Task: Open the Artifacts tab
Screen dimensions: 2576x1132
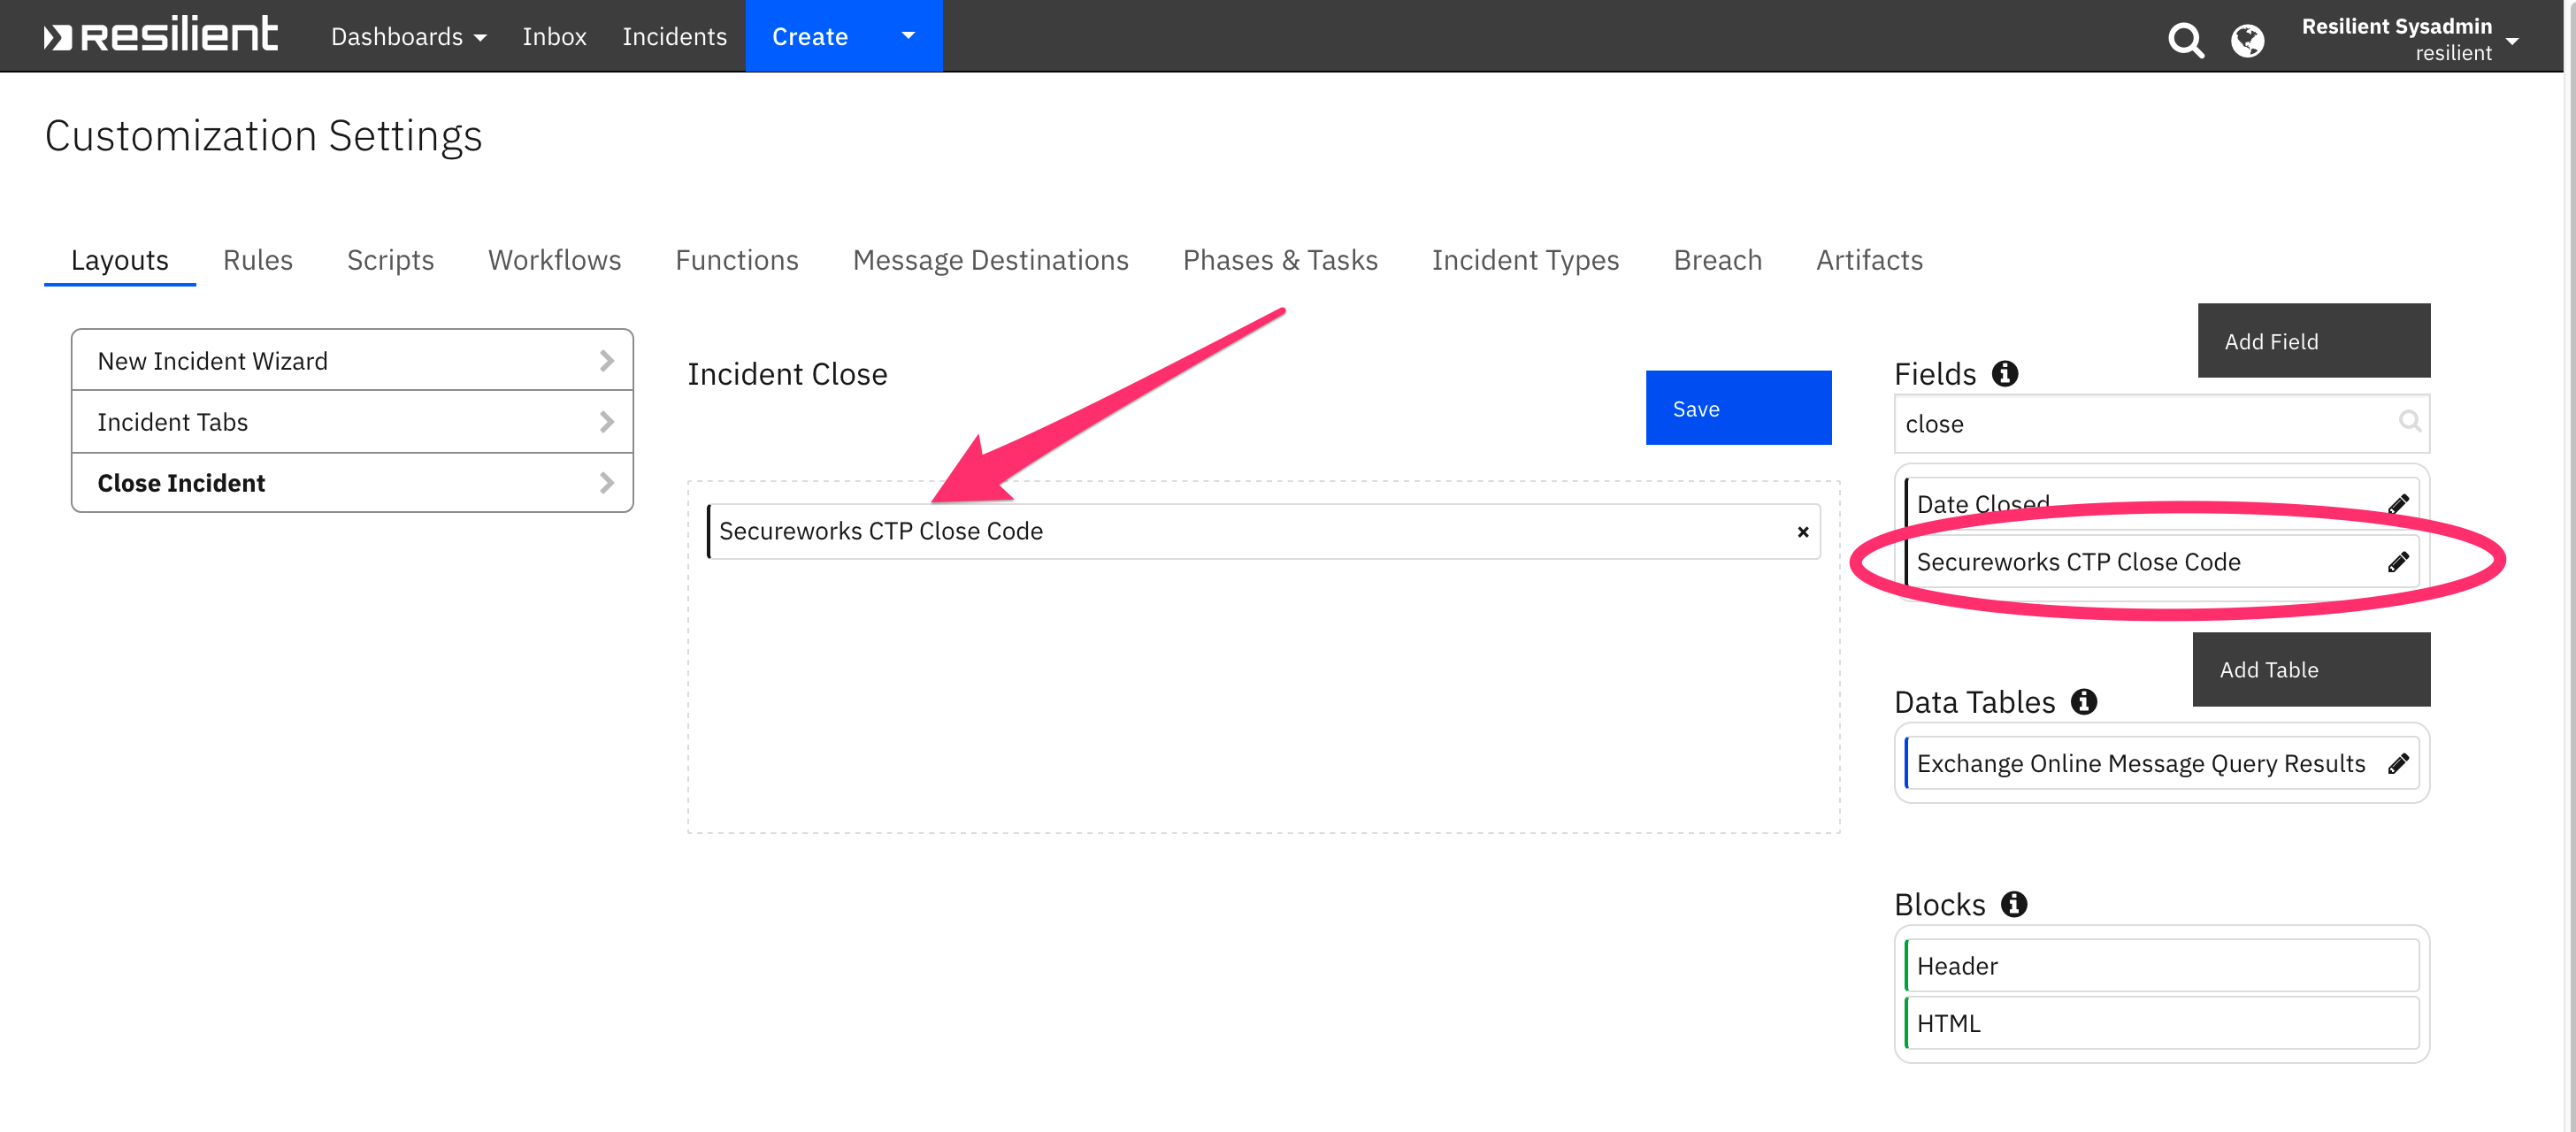Action: [1870, 260]
